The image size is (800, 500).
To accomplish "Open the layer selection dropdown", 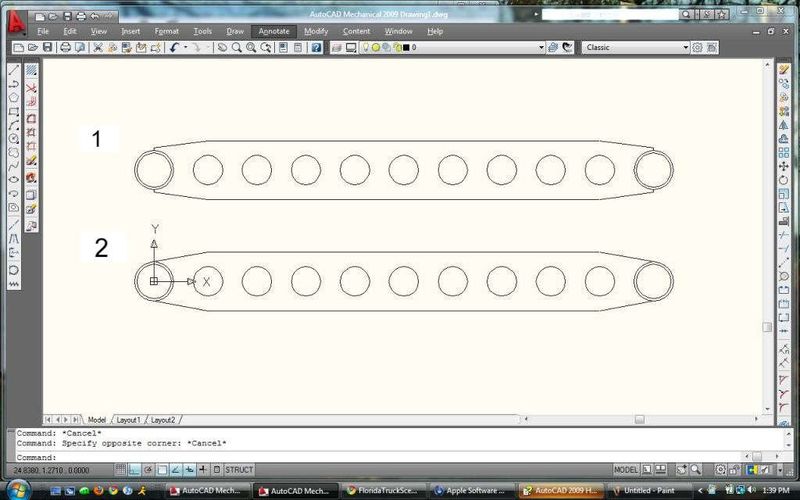I will (540, 47).
